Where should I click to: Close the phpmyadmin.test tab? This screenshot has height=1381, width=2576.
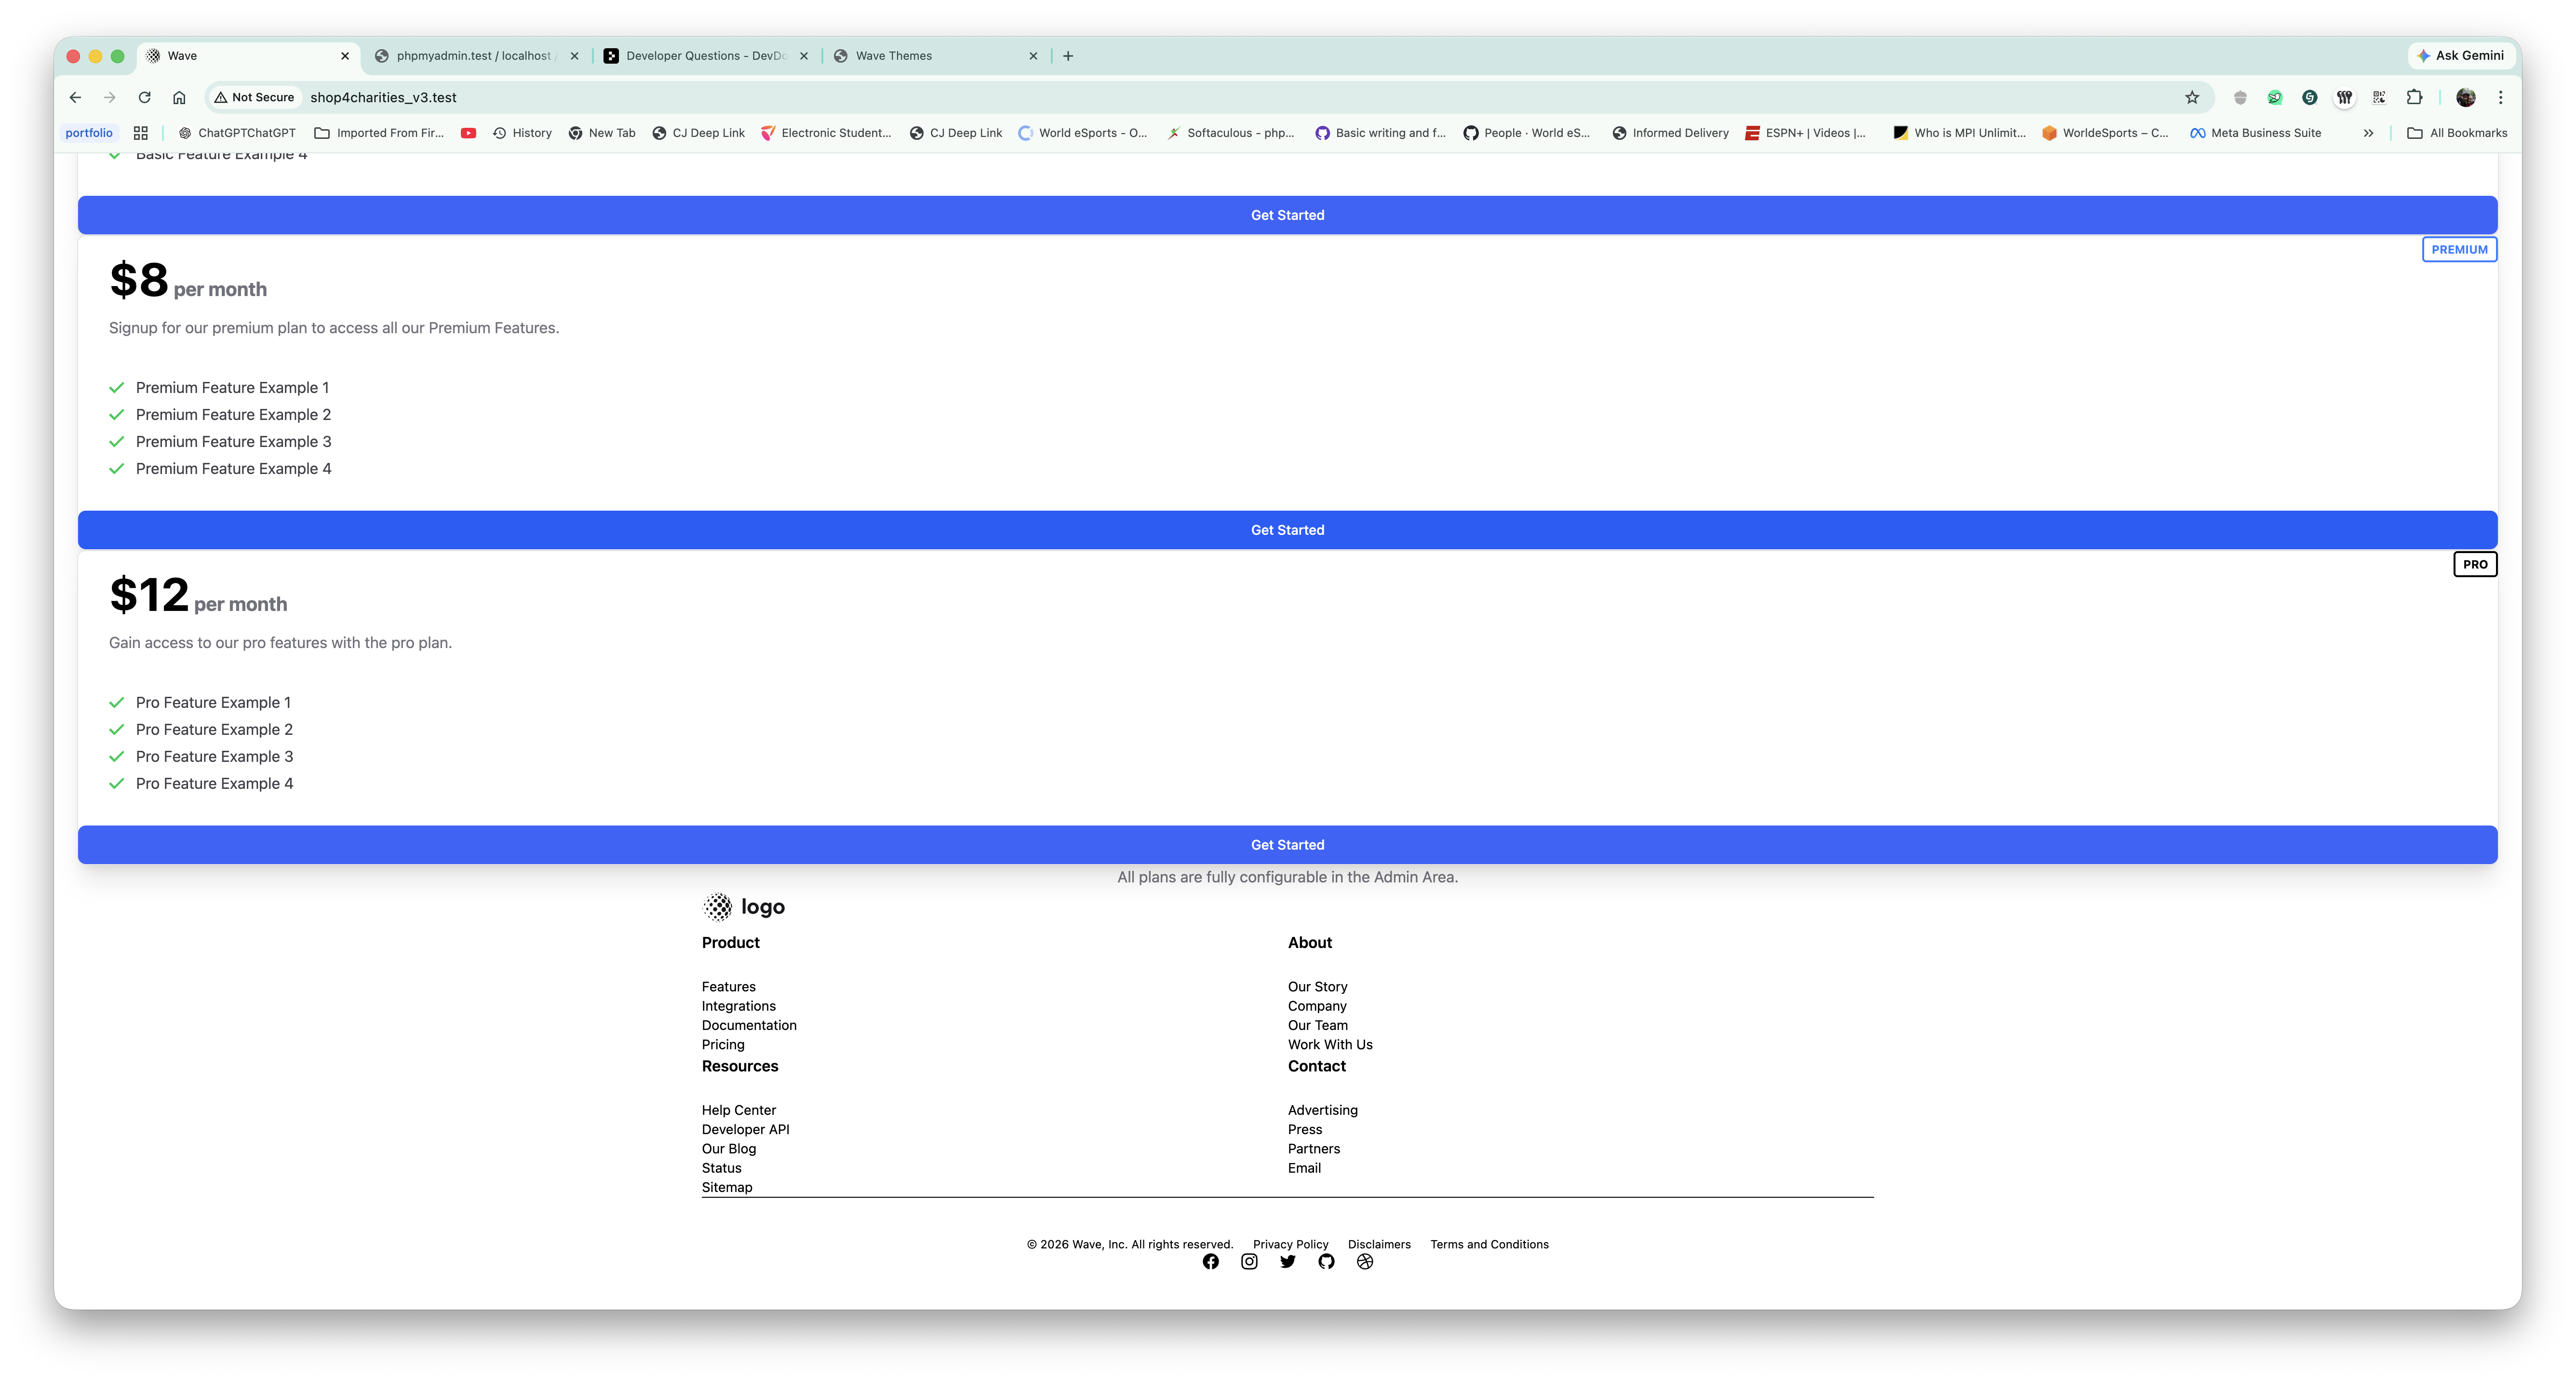pyautogui.click(x=574, y=56)
